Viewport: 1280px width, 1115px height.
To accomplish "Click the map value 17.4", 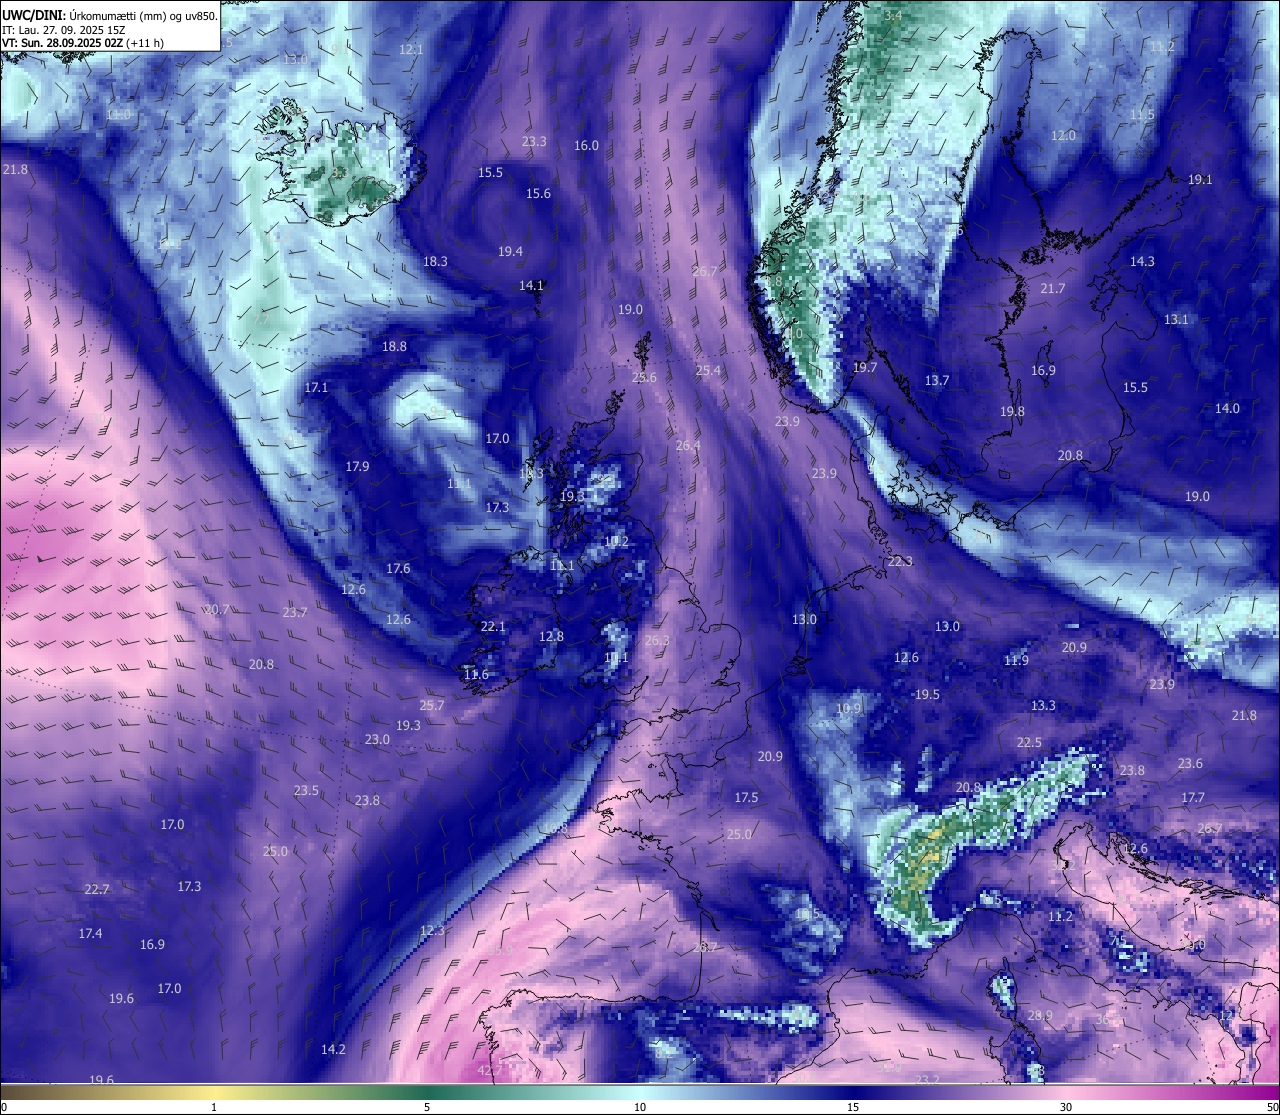I will pyautogui.click(x=90, y=933).
